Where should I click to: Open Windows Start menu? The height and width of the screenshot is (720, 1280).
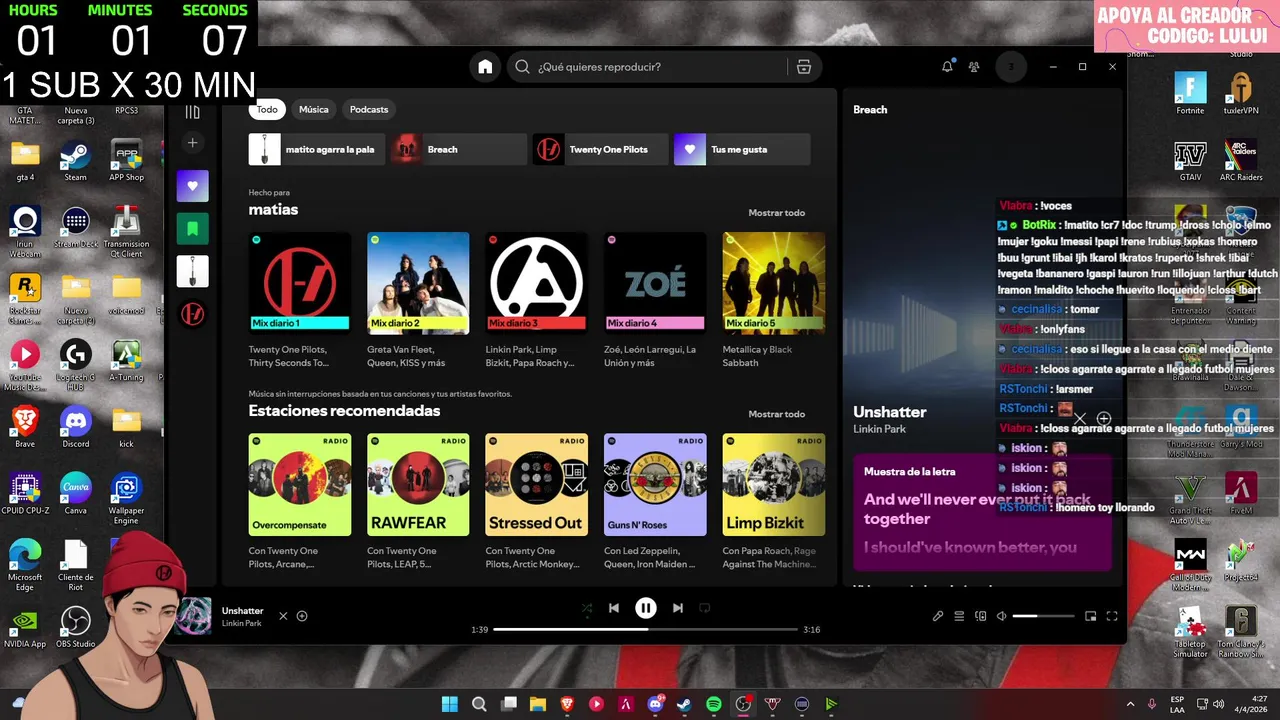click(450, 704)
